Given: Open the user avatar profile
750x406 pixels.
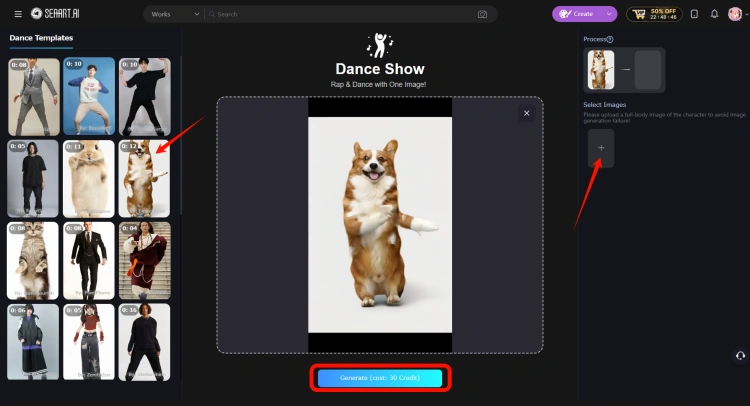Looking at the screenshot, I should point(735,14).
